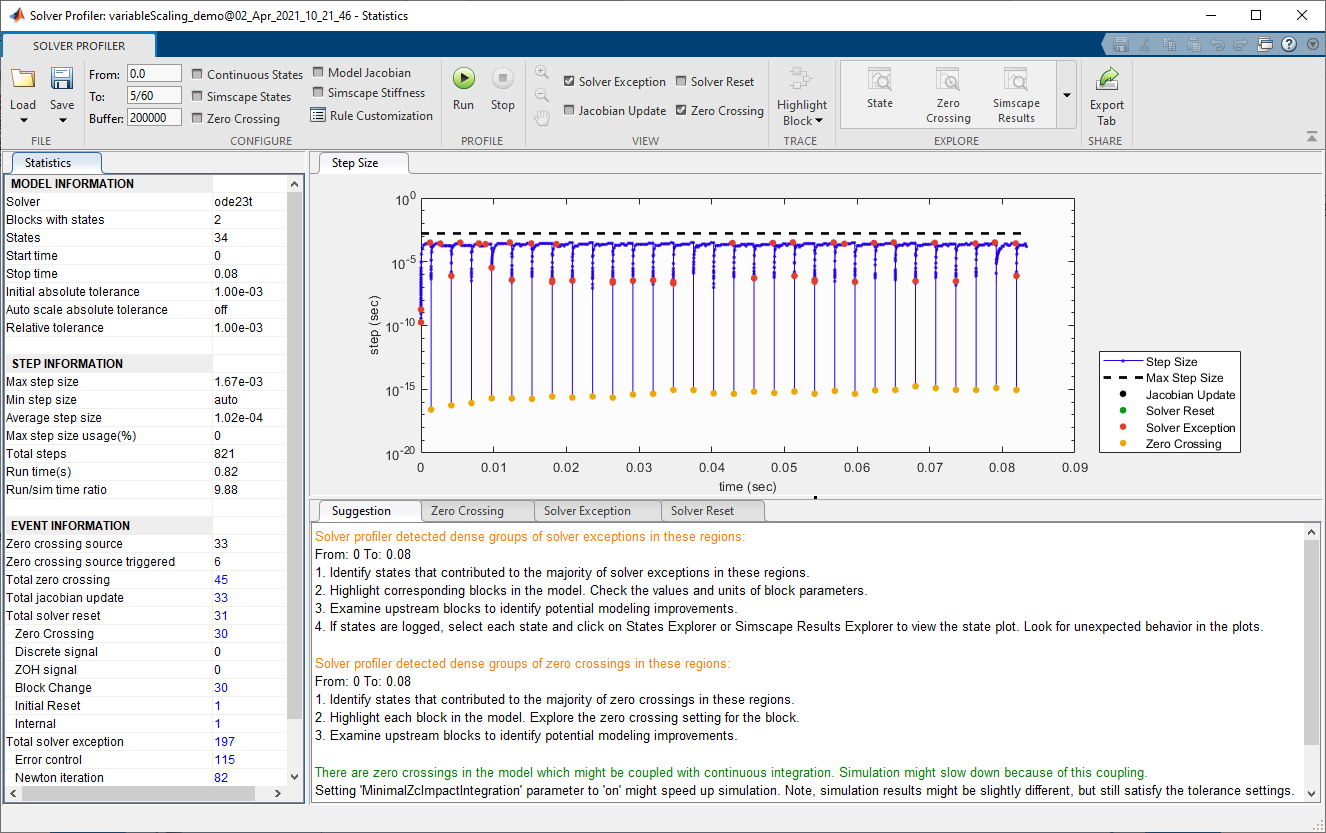Open the Load dropdown menu
Image resolution: width=1326 pixels, height=833 pixels.
pyautogui.click(x=23, y=121)
